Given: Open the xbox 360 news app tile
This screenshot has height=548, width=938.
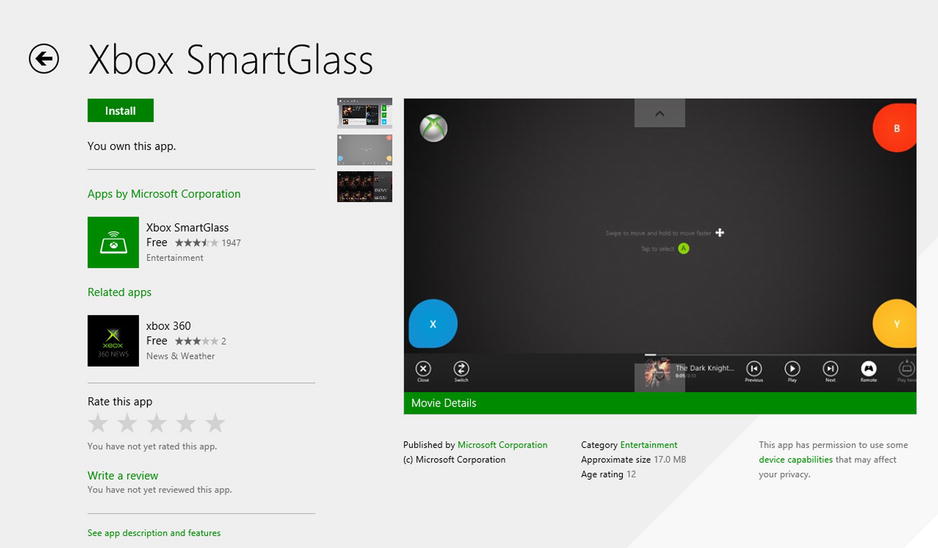Looking at the screenshot, I should coord(113,341).
